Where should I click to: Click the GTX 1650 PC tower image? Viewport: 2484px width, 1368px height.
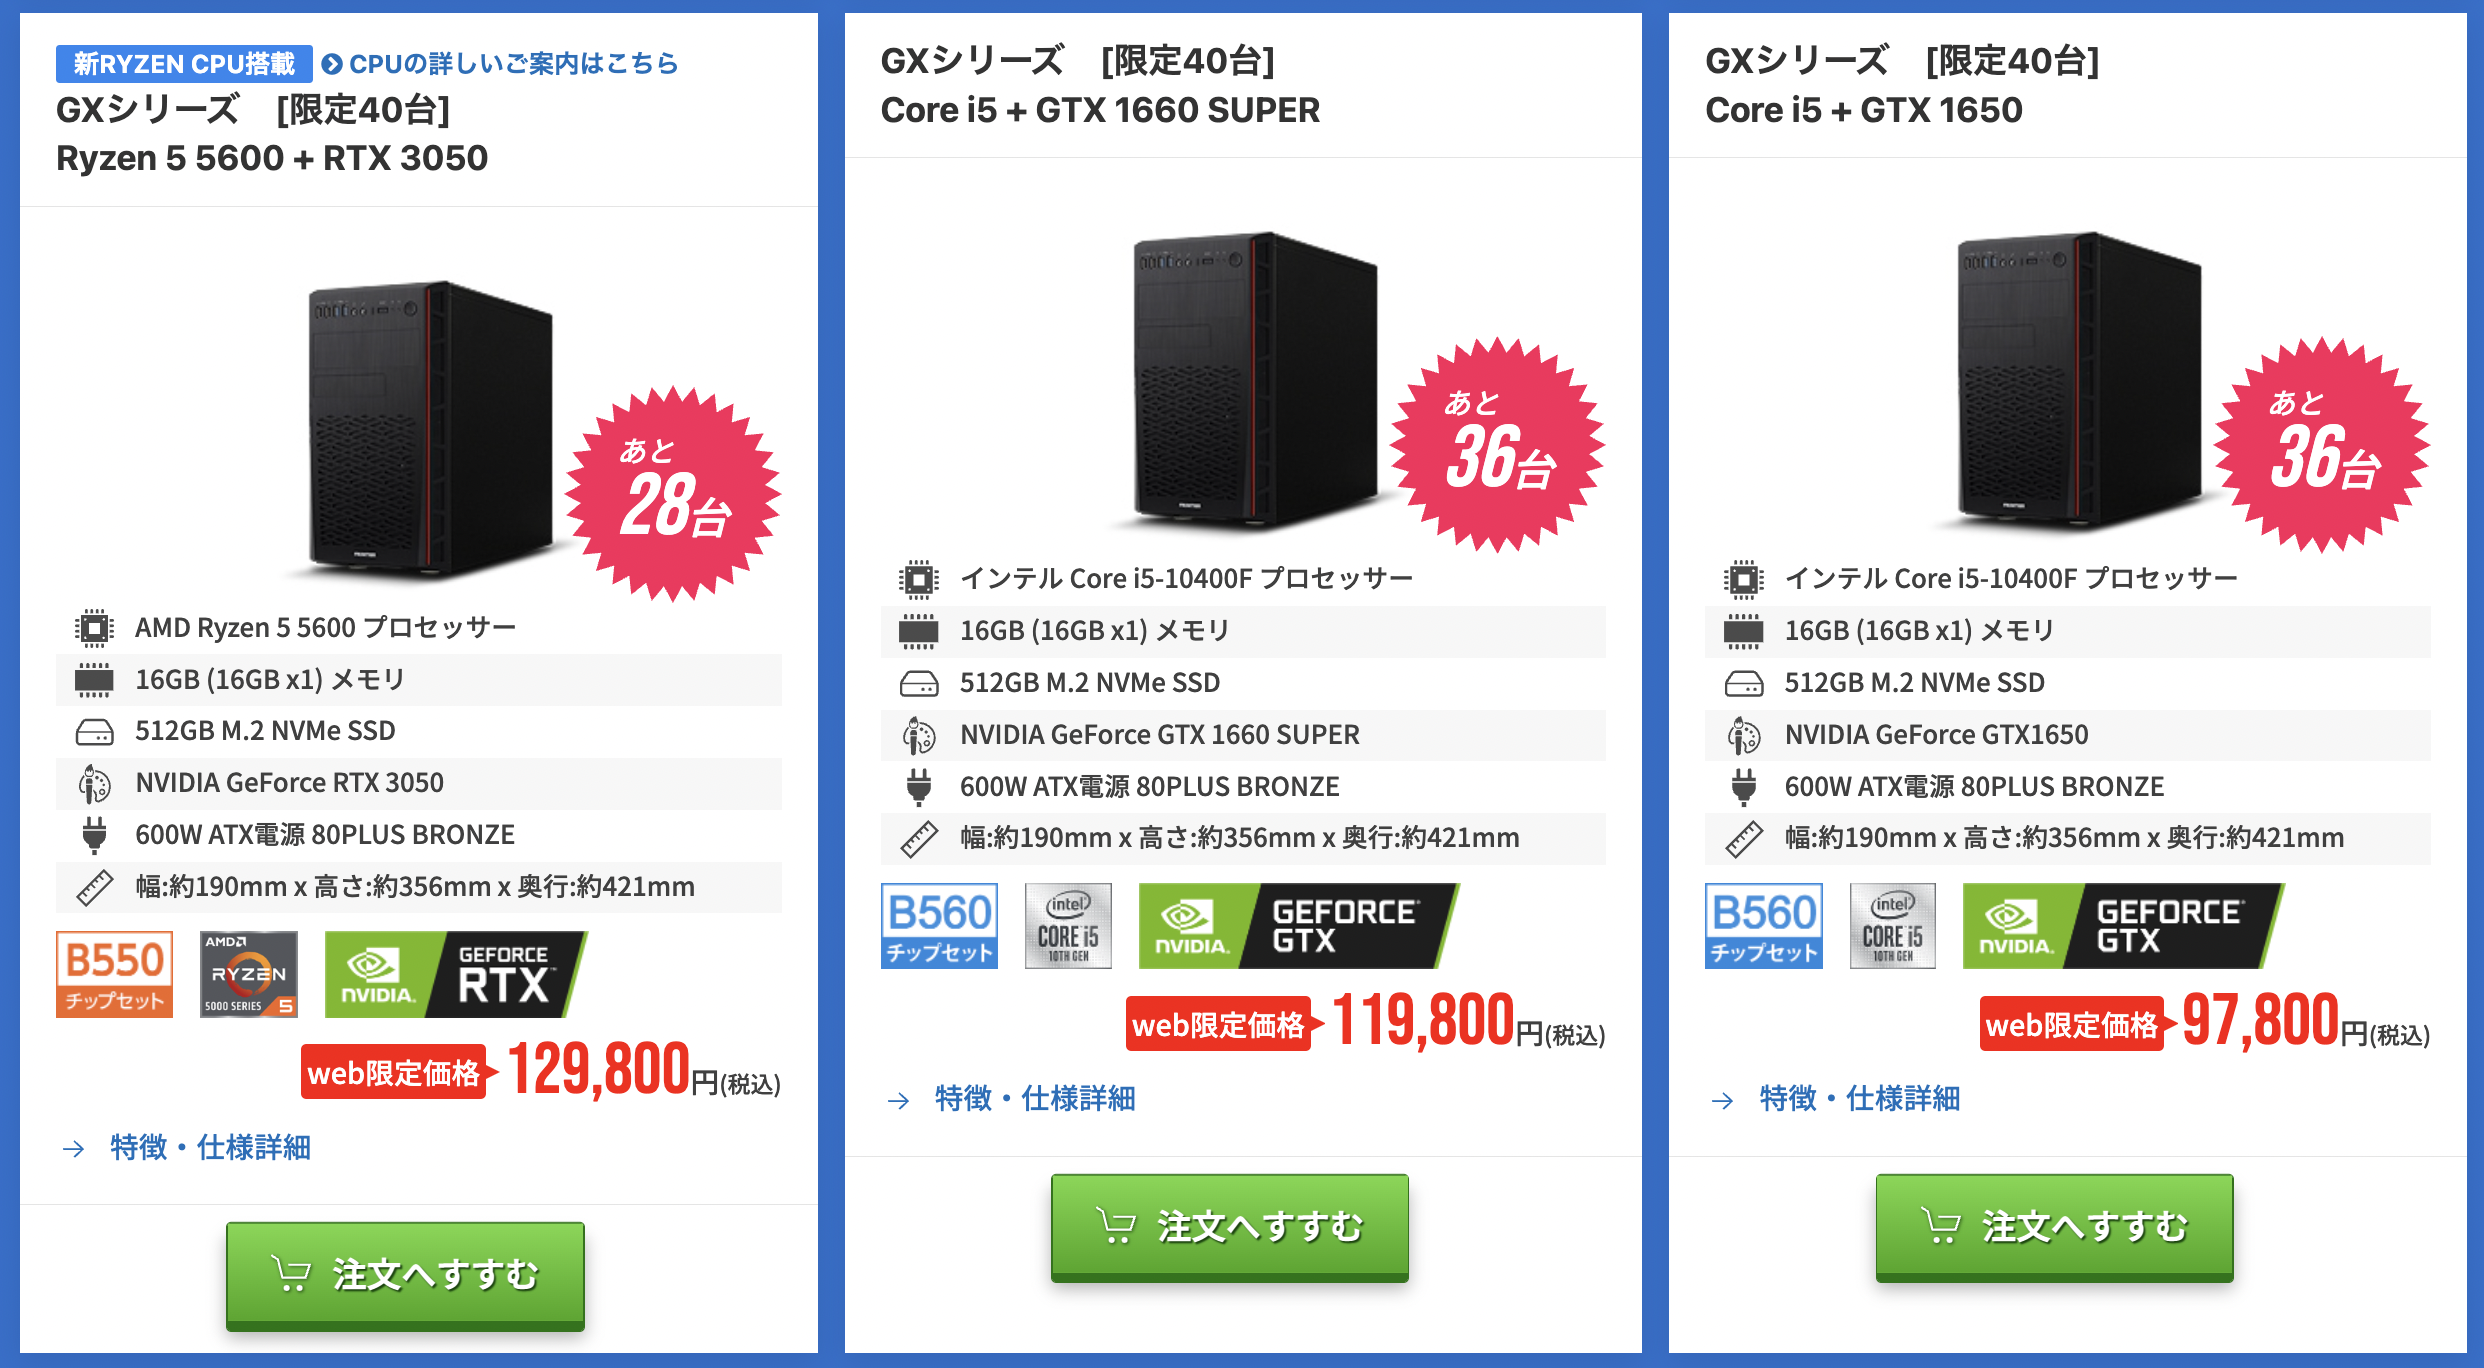tap(2078, 382)
